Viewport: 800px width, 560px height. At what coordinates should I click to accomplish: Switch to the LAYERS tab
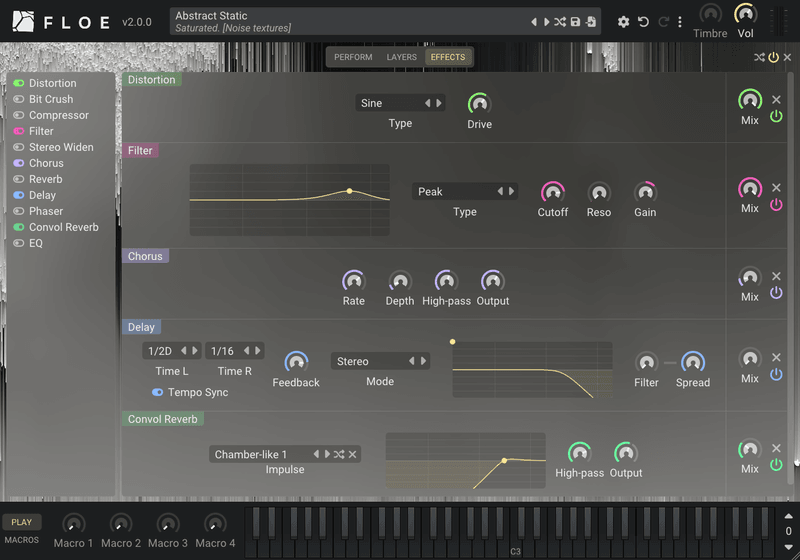coord(402,57)
